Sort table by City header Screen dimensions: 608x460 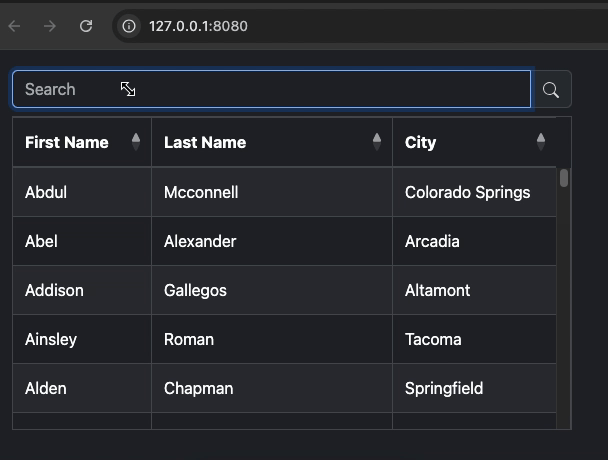(x=421, y=142)
